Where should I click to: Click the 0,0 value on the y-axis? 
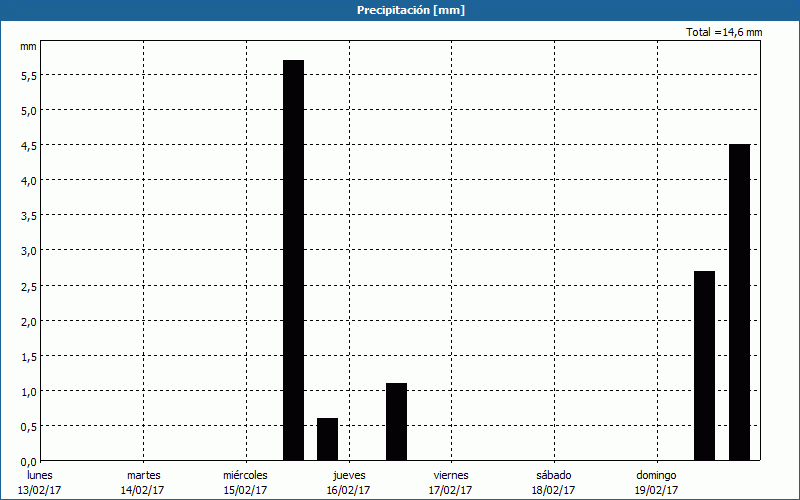tap(28, 462)
